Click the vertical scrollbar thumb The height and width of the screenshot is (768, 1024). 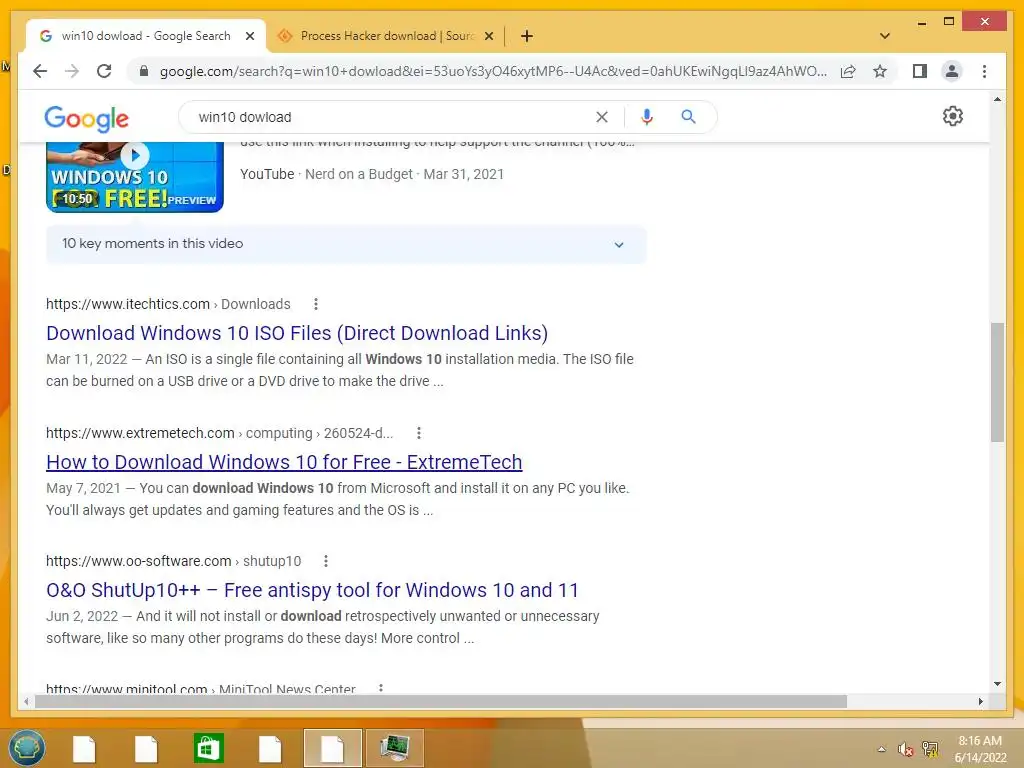[997, 382]
